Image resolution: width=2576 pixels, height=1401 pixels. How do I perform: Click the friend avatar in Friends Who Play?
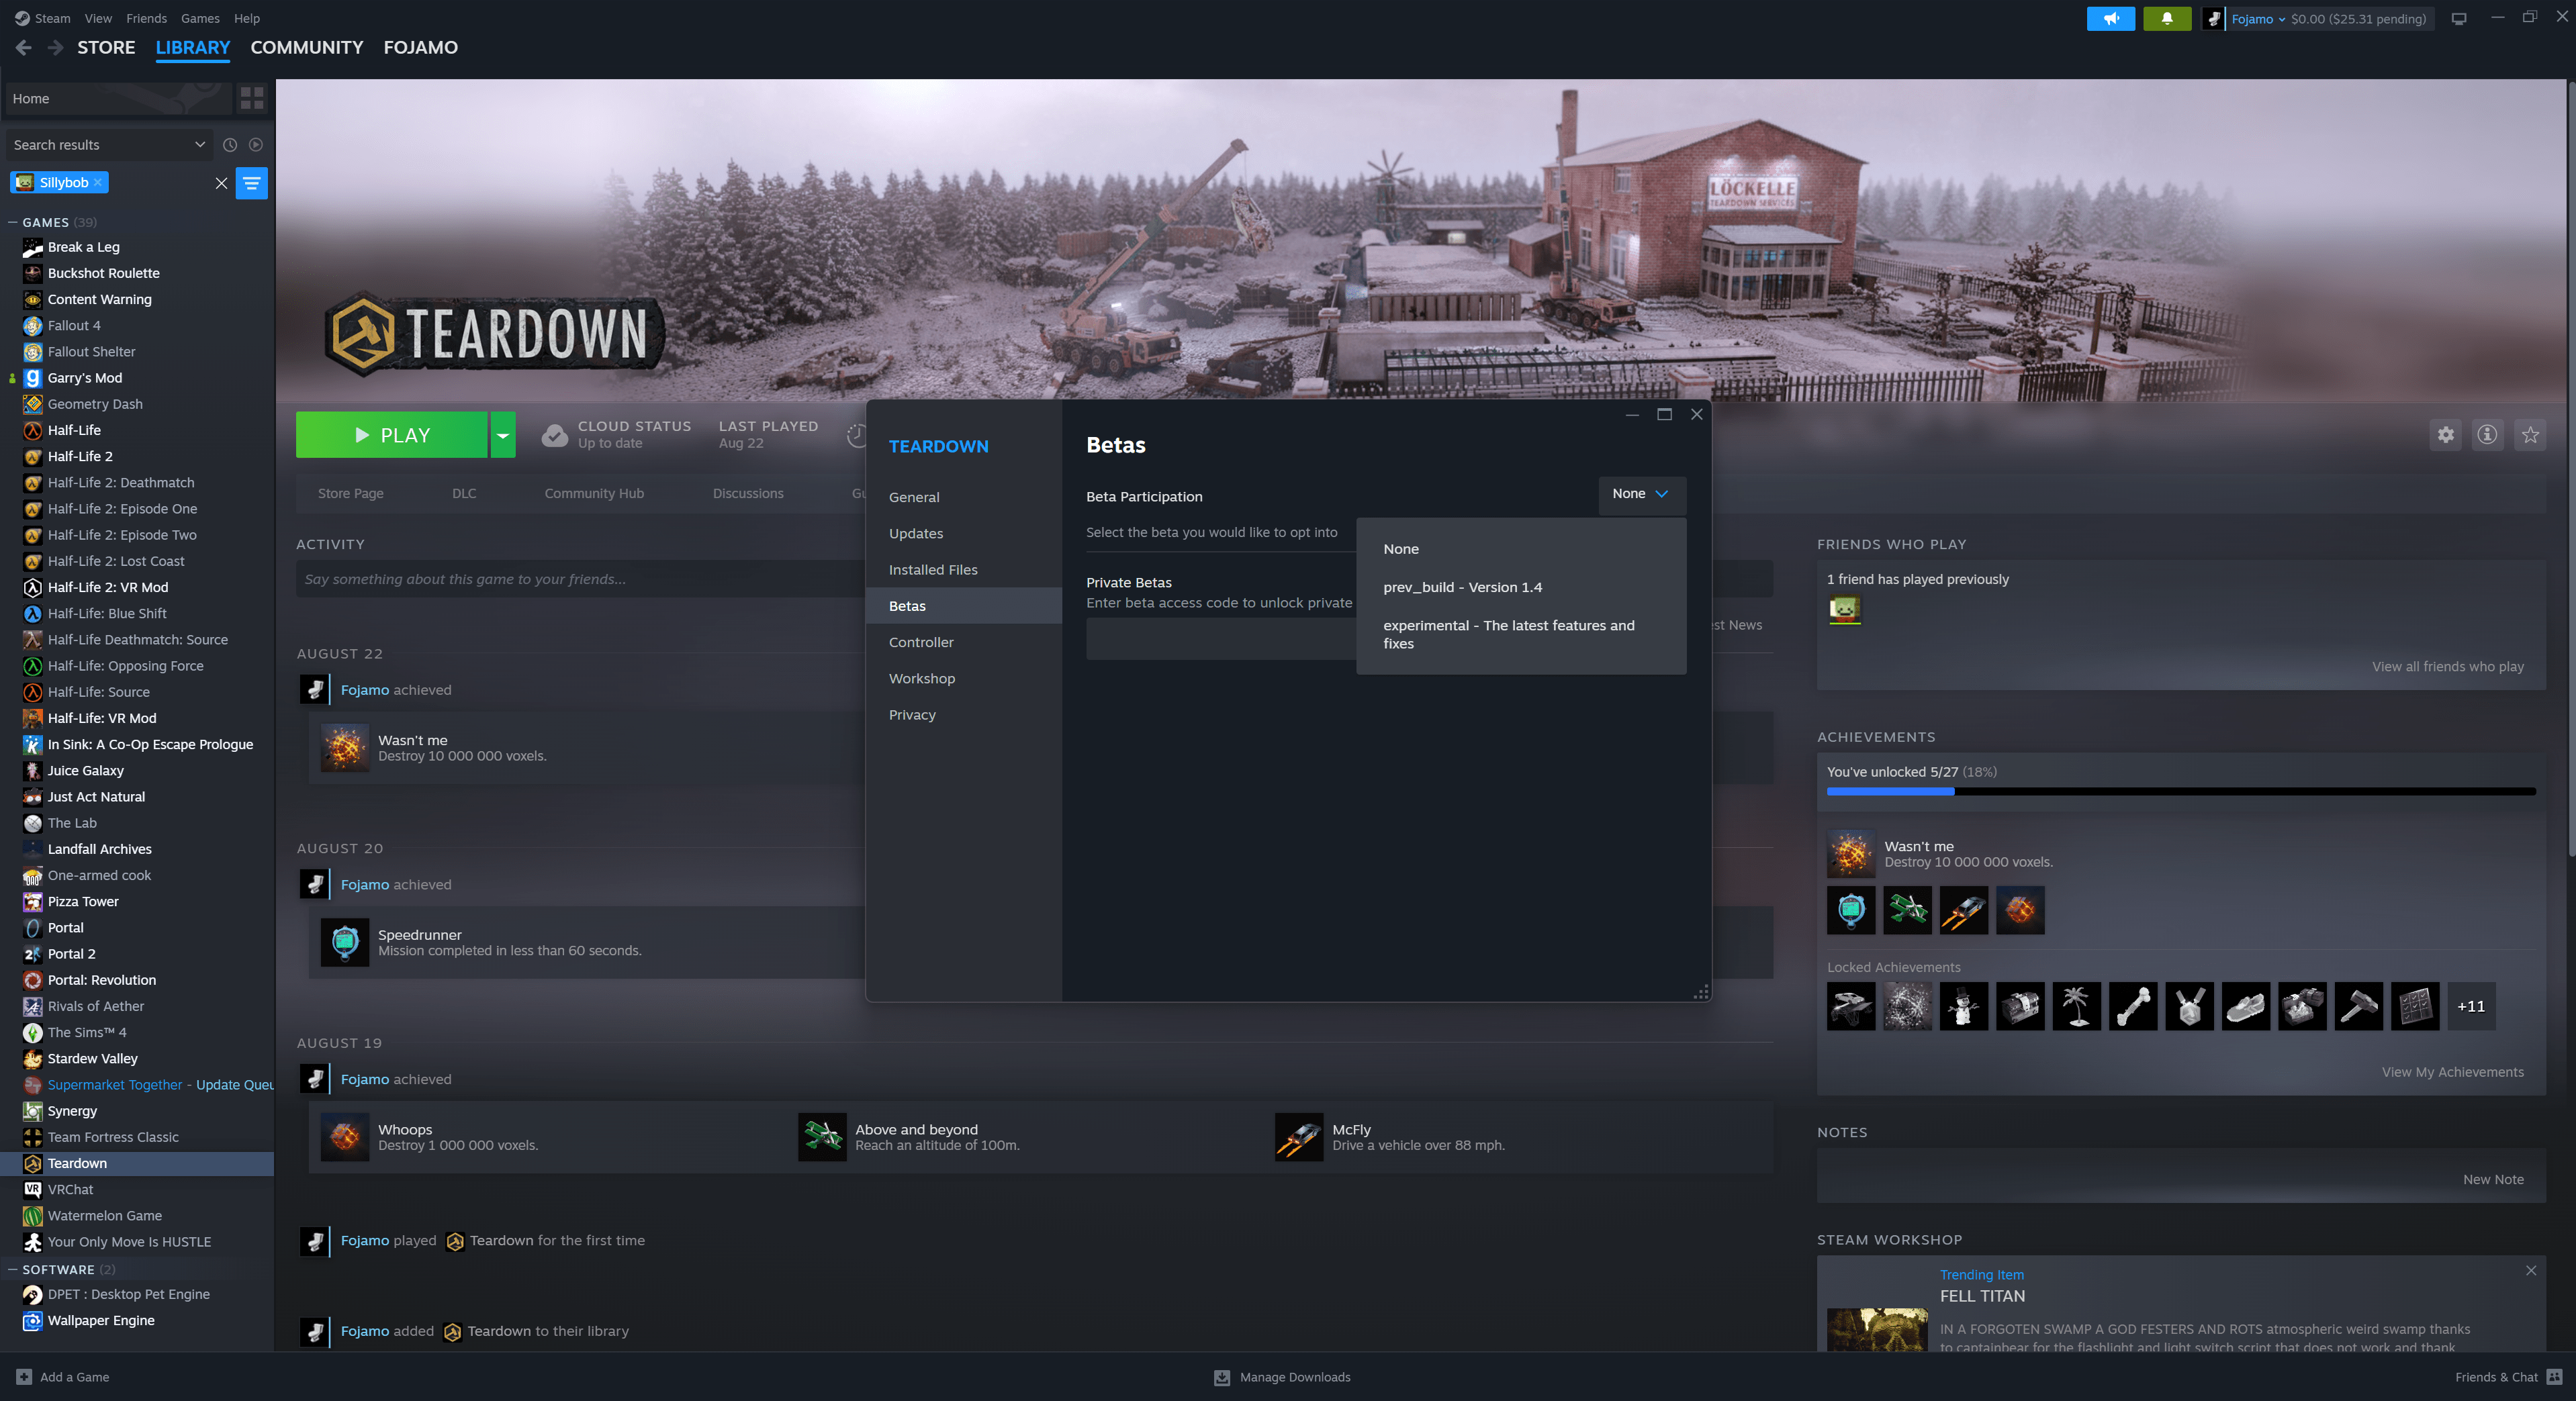tap(1844, 609)
